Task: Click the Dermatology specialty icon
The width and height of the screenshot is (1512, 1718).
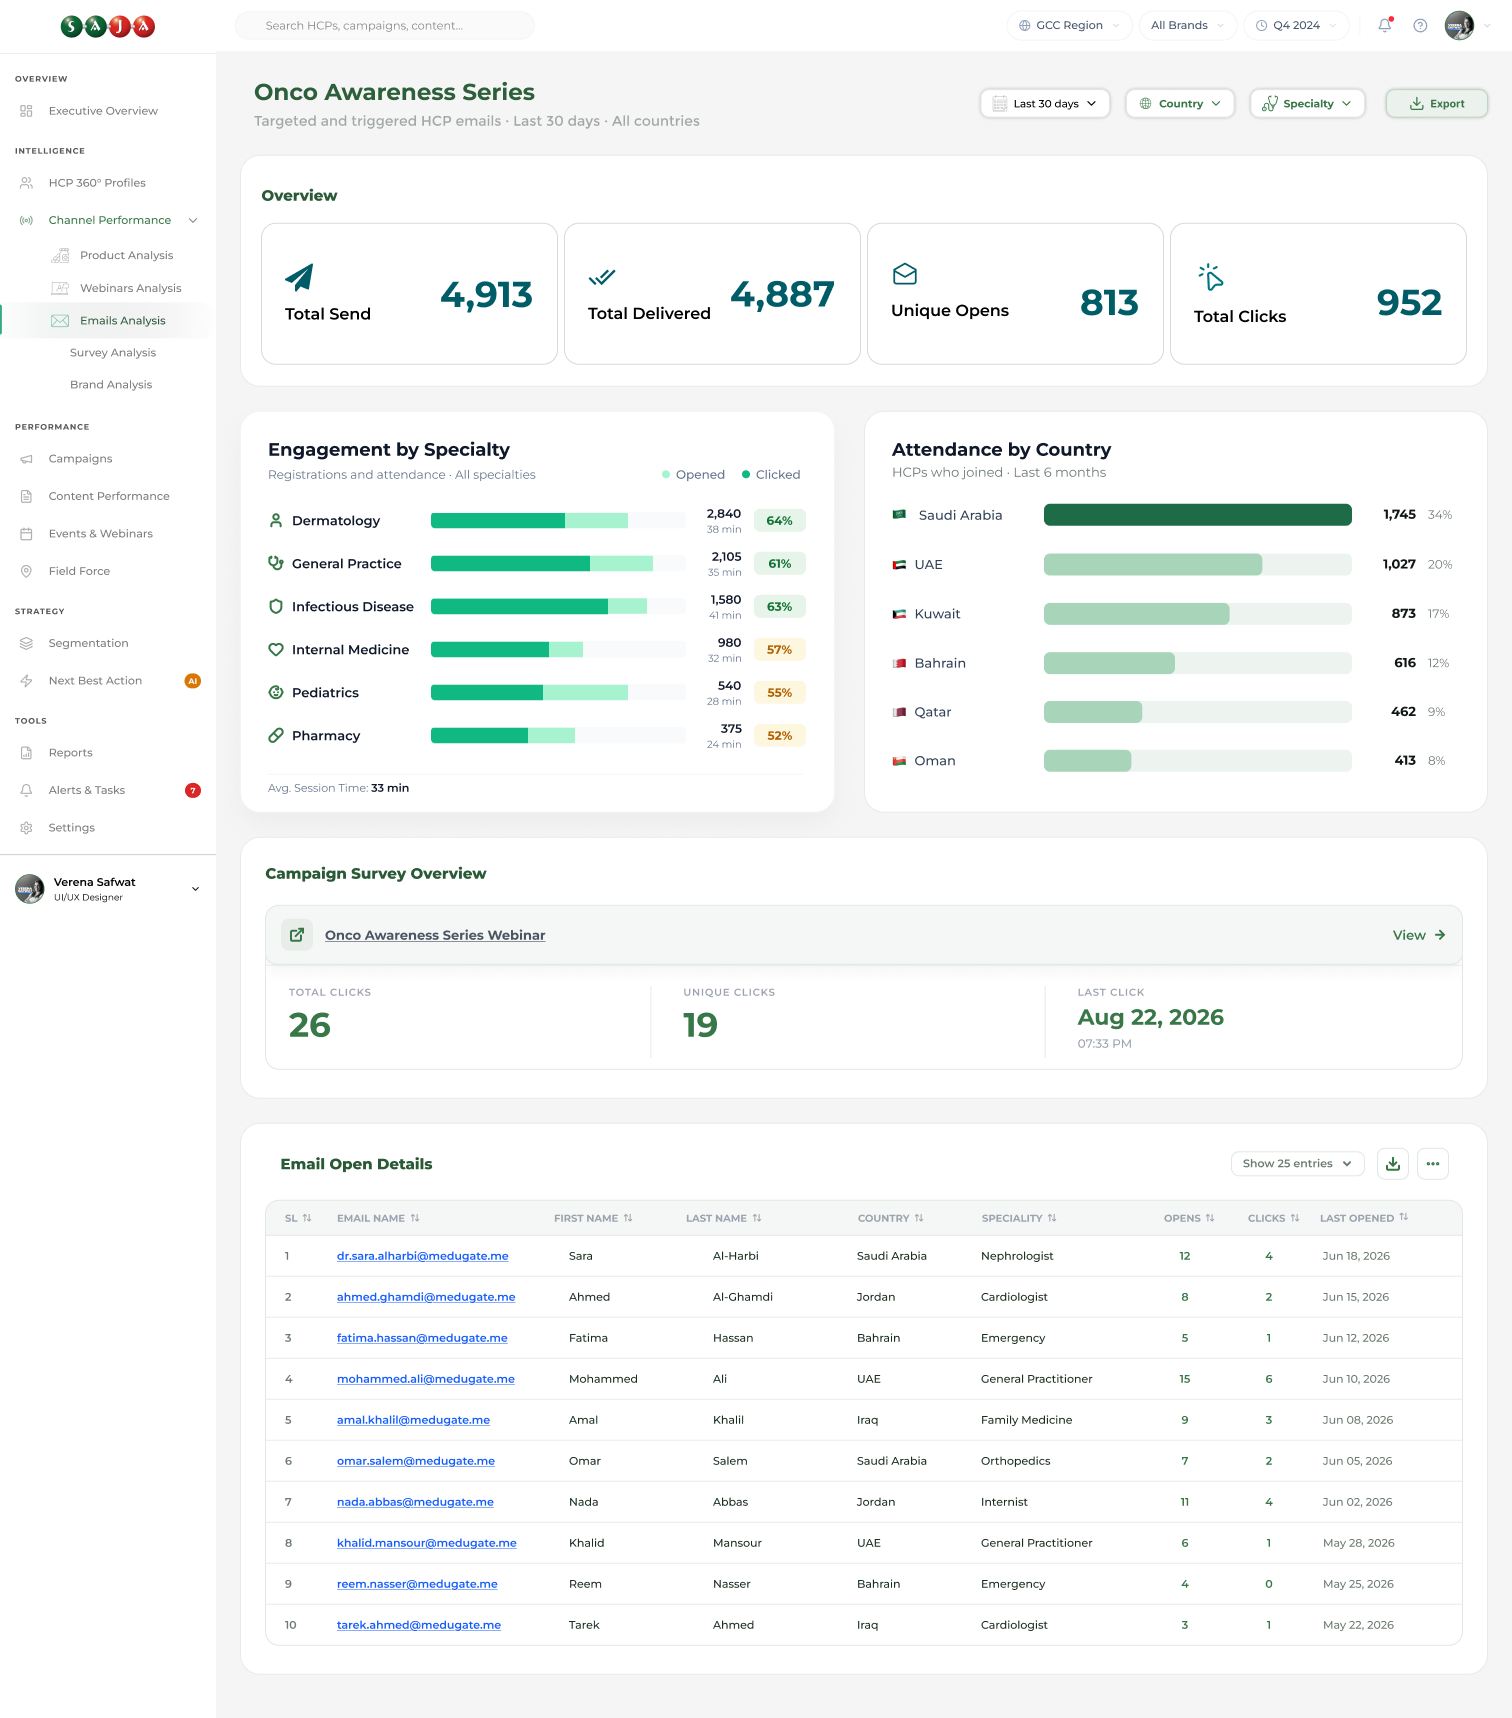Action: coord(276,521)
